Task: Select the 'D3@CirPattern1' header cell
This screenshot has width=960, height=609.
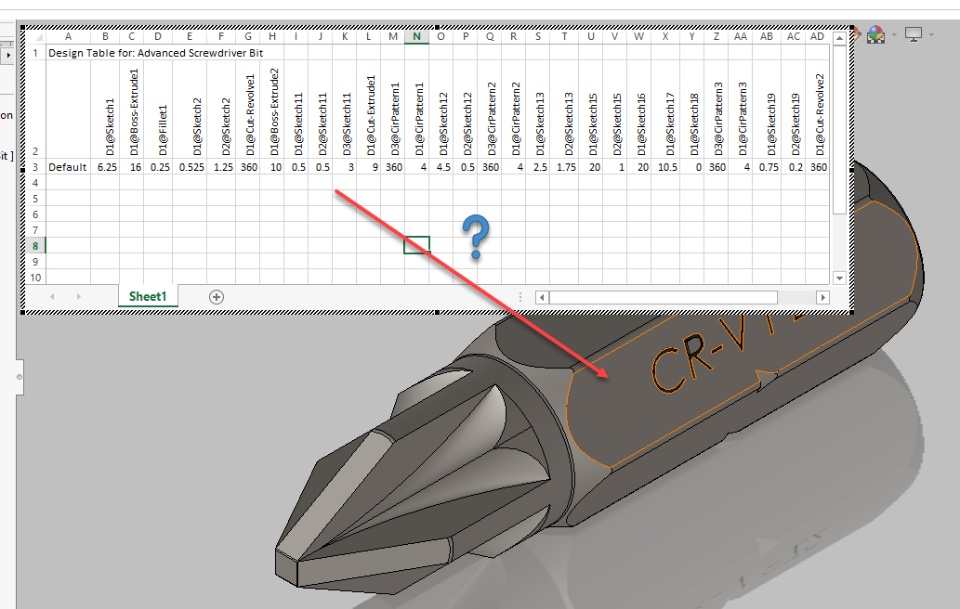Action: click(392, 110)
